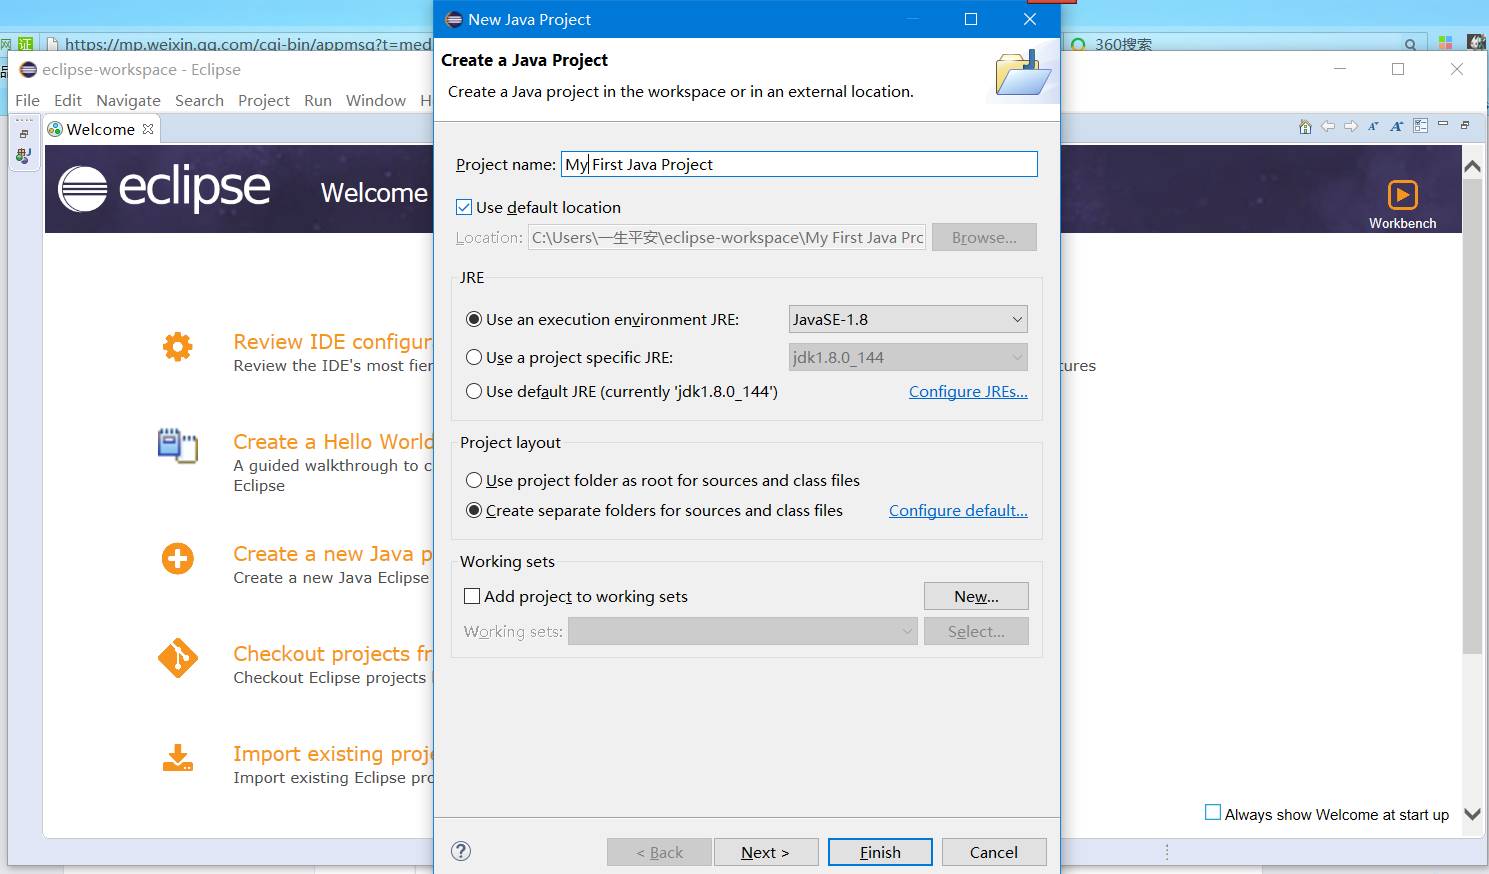This screenshot has height=874, width=1489.
Task: Click the New... working set button
Action: [x=976, y=596]
